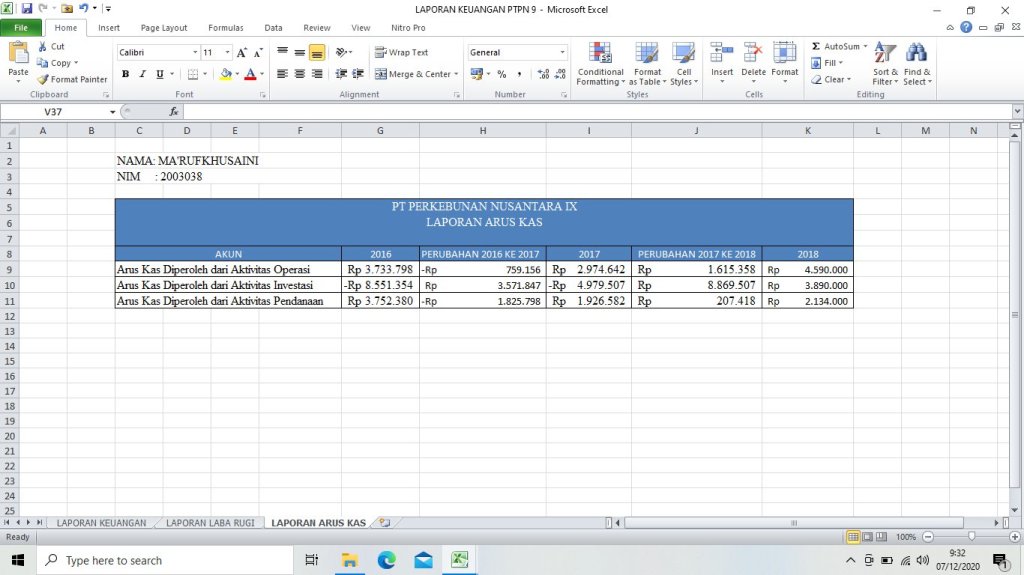Expand the Name Box dropdown arrow
Screen dimensions: 1024x575
pyautogui.click(x=112, y=112)
